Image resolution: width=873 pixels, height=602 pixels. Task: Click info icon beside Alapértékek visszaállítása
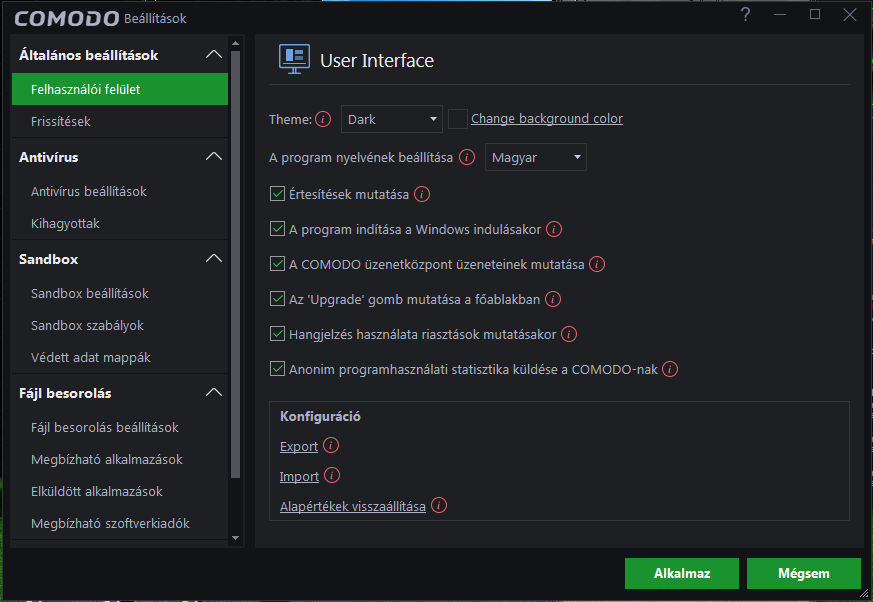tap(439, 506)
